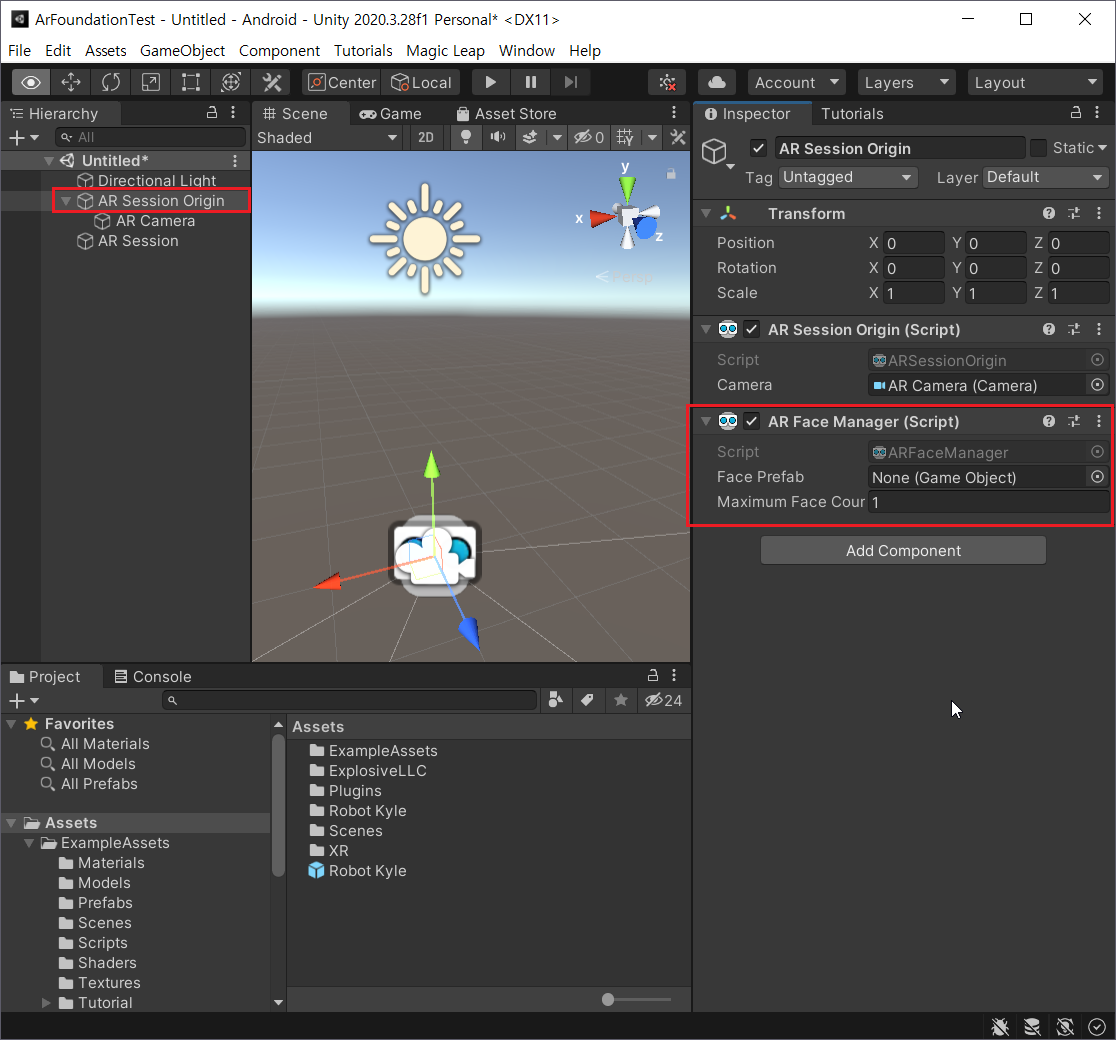Start Play mode
This screenshot has height=1040, width=1116.
tap(490, 83)
